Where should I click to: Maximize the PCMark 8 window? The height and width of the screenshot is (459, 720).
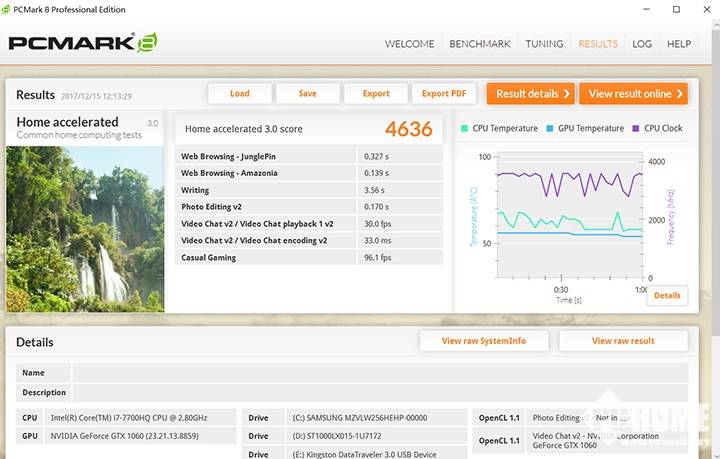[676, 9]
